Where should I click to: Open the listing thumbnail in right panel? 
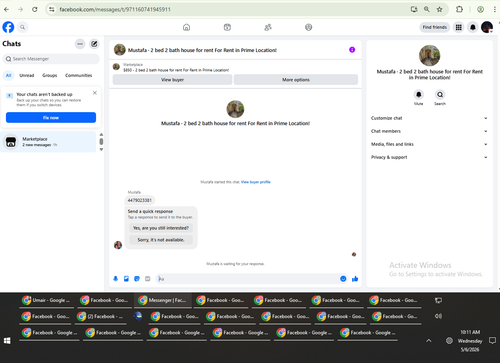429,55
